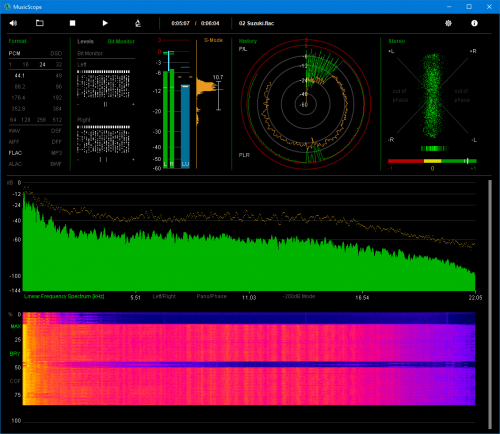The width and height of the screenshot is (500, 434).
Task: Enable the -200dB Mode option
Action: [x=299, y=296]
